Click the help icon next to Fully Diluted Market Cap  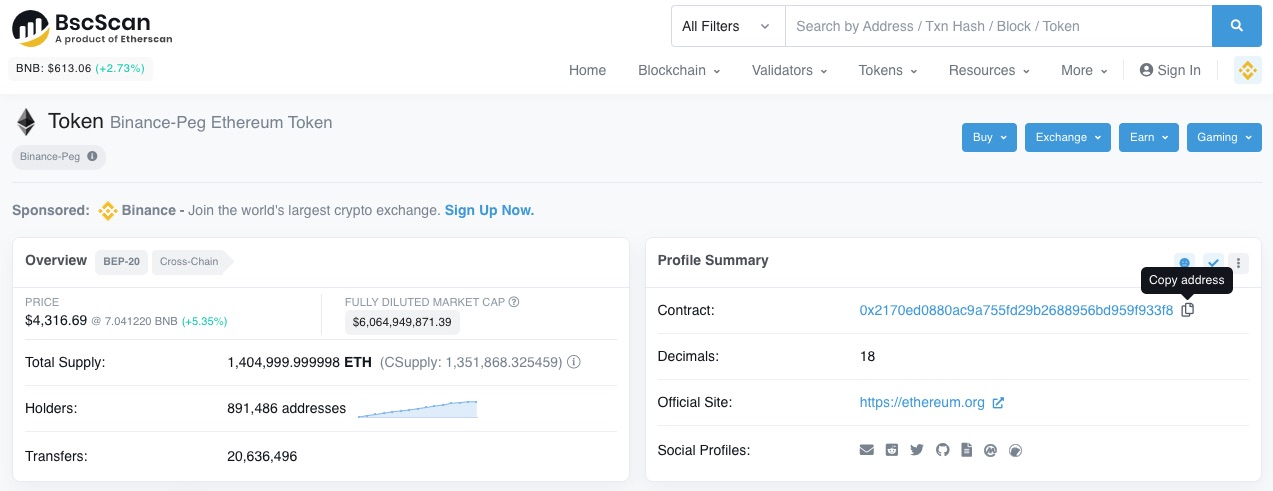click(514, 302)
